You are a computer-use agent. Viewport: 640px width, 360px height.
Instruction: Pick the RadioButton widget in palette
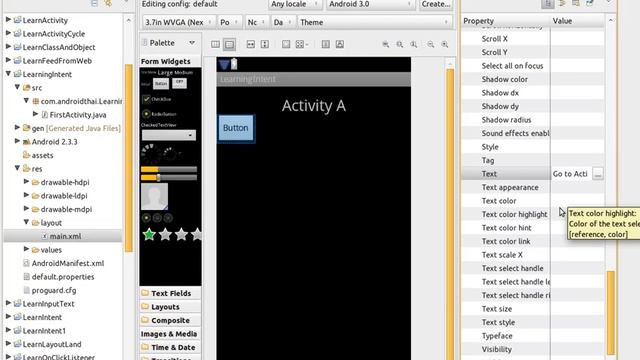[x=159, y=114]
